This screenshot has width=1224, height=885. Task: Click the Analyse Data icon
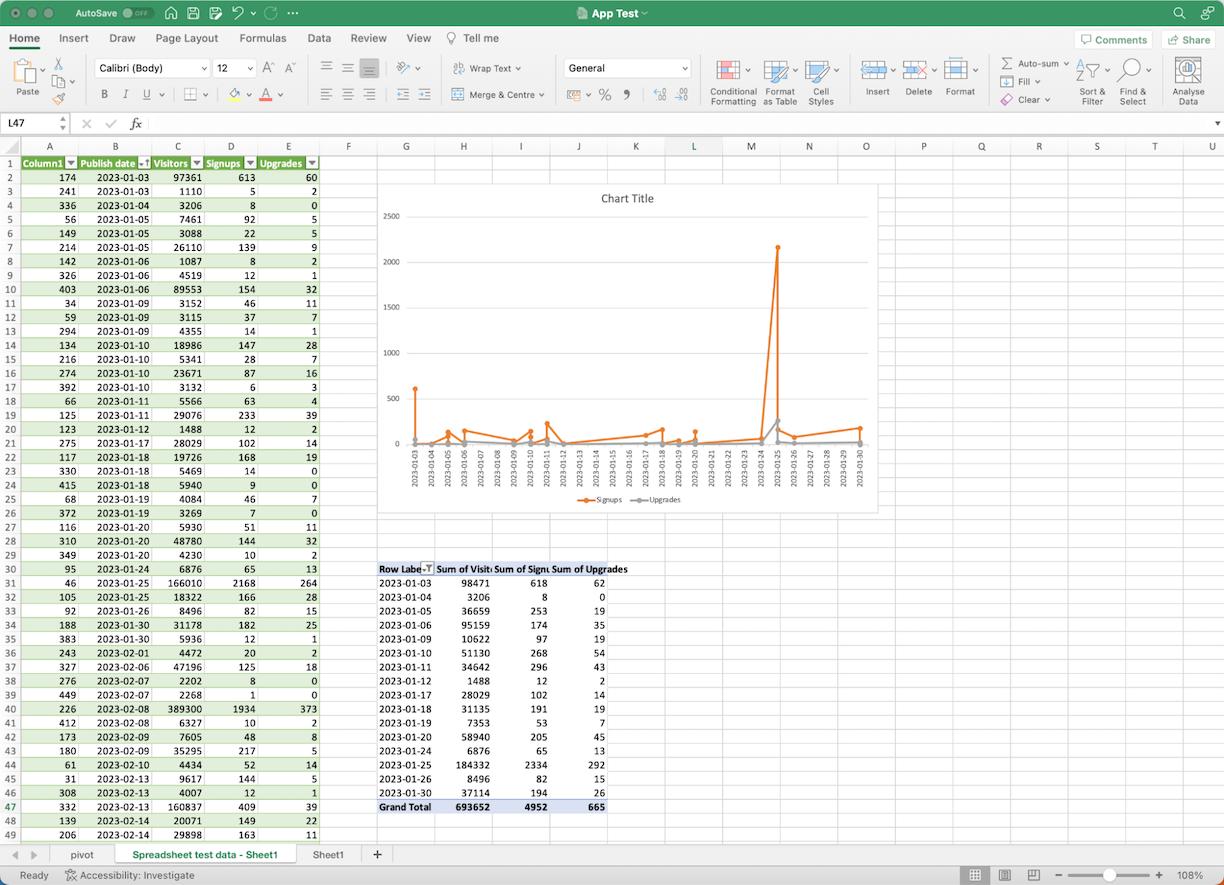[1188, 80]
